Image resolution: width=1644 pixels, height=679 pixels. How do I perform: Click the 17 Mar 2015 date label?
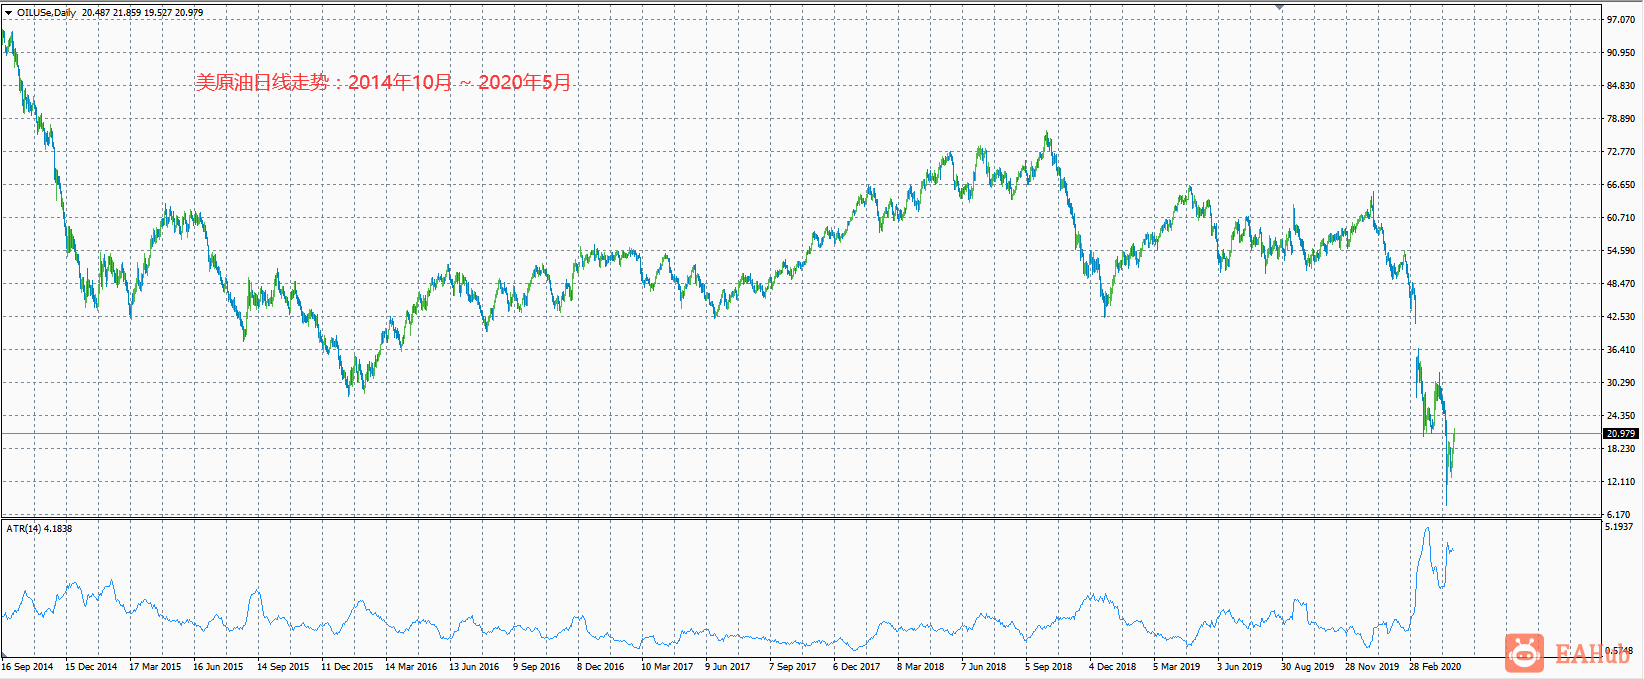coord(155,666)
